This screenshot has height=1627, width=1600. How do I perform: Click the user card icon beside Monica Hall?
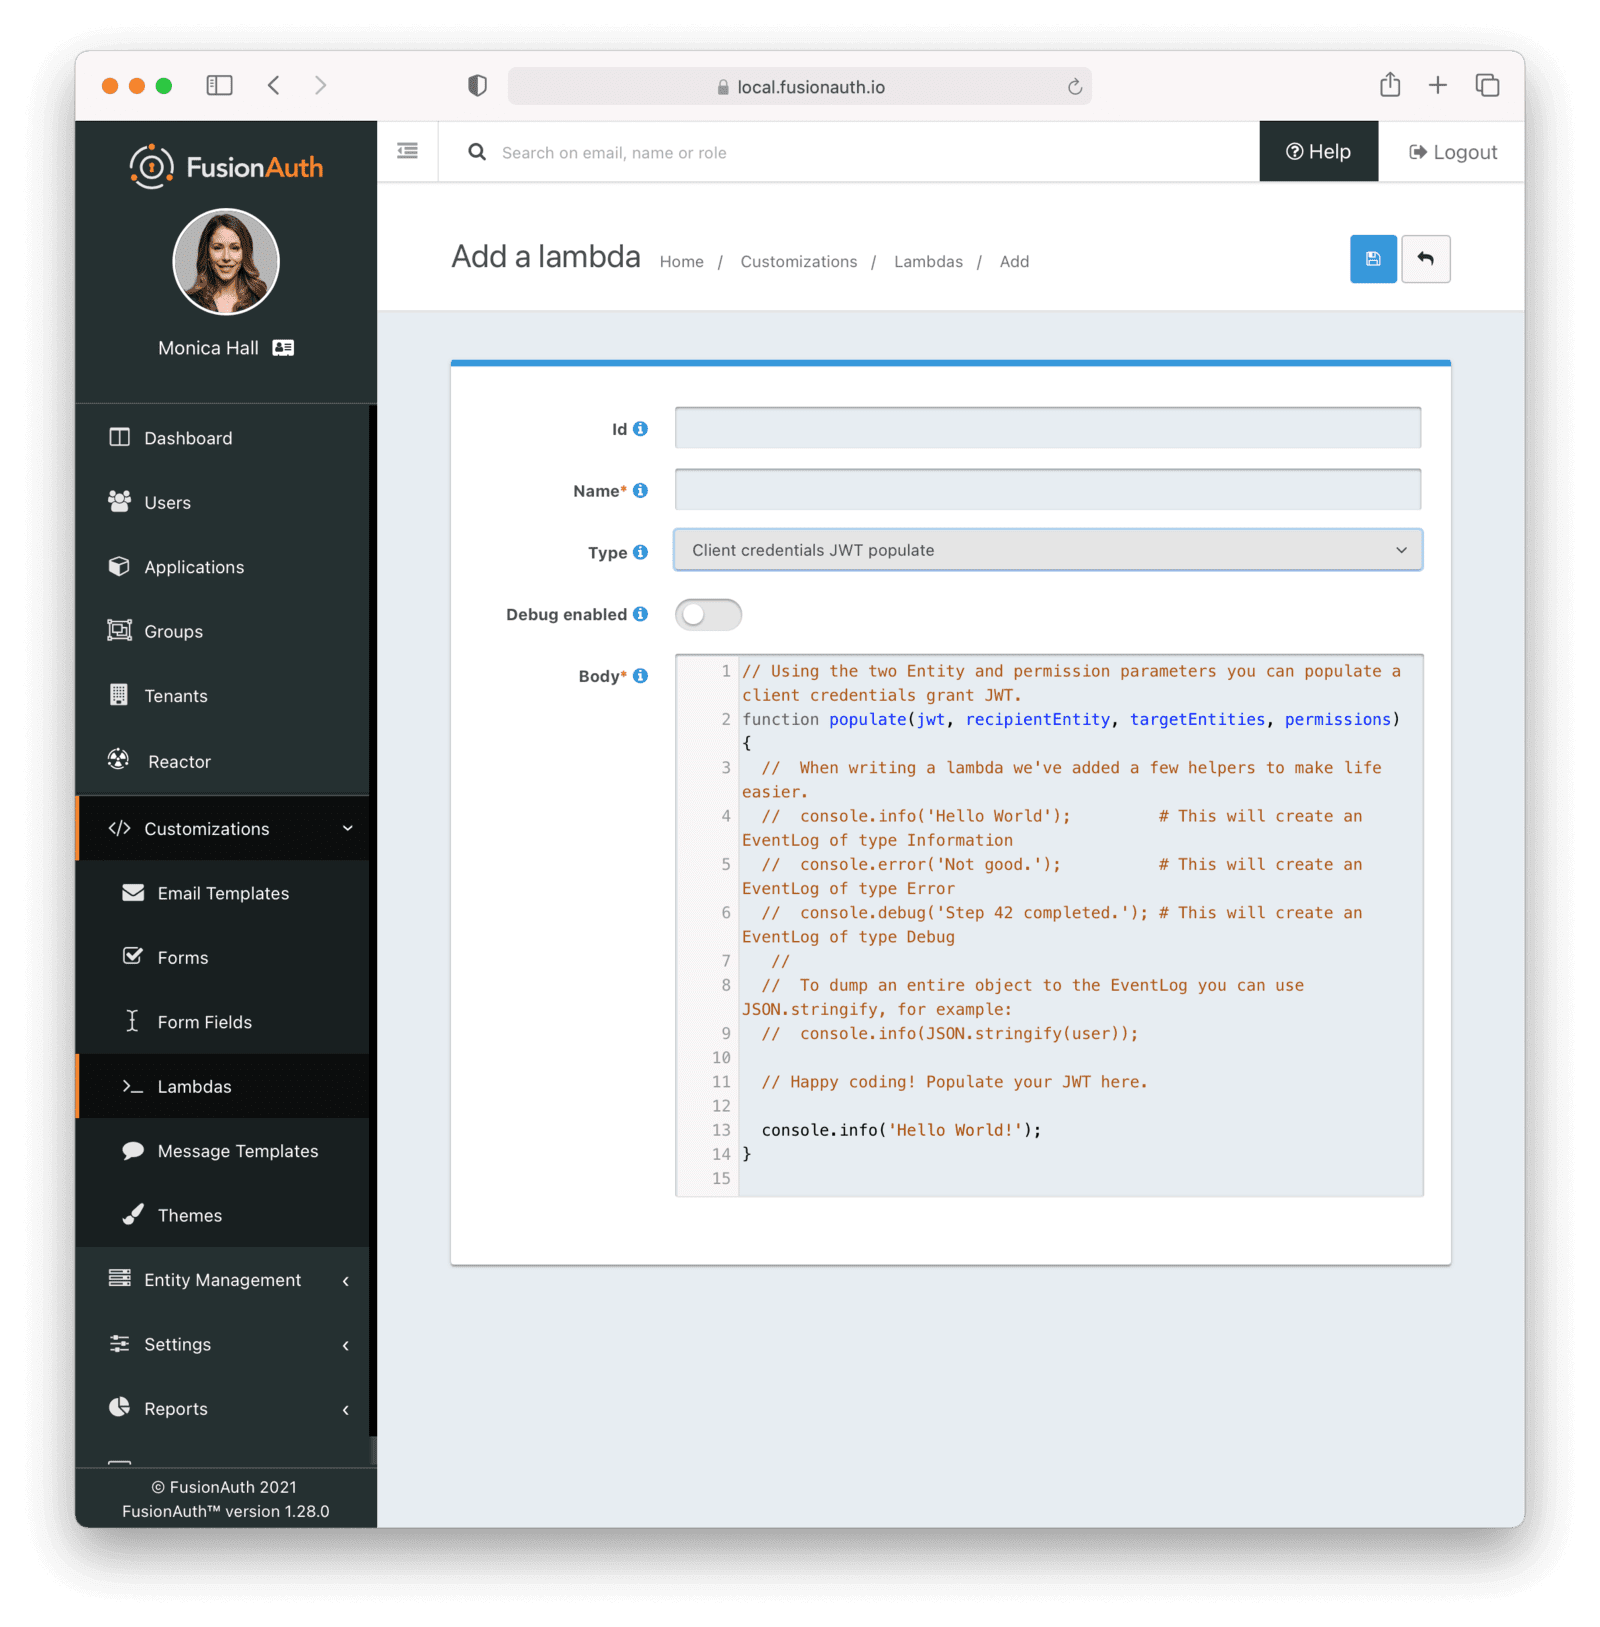(x=284, y=348)
